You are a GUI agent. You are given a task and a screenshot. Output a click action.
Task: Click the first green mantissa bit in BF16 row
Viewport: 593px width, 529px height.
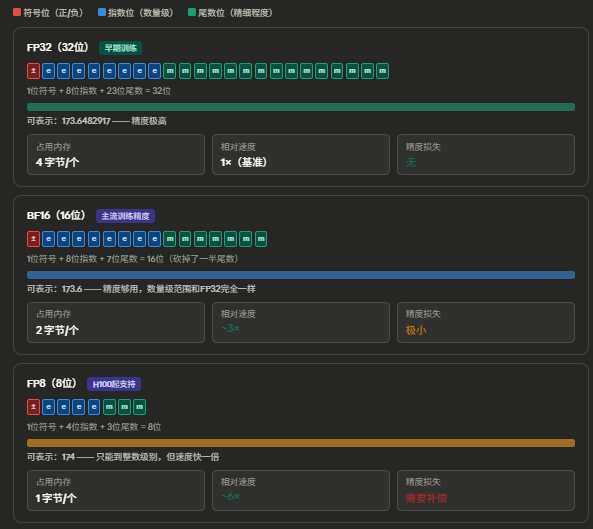tap(170, 239)
